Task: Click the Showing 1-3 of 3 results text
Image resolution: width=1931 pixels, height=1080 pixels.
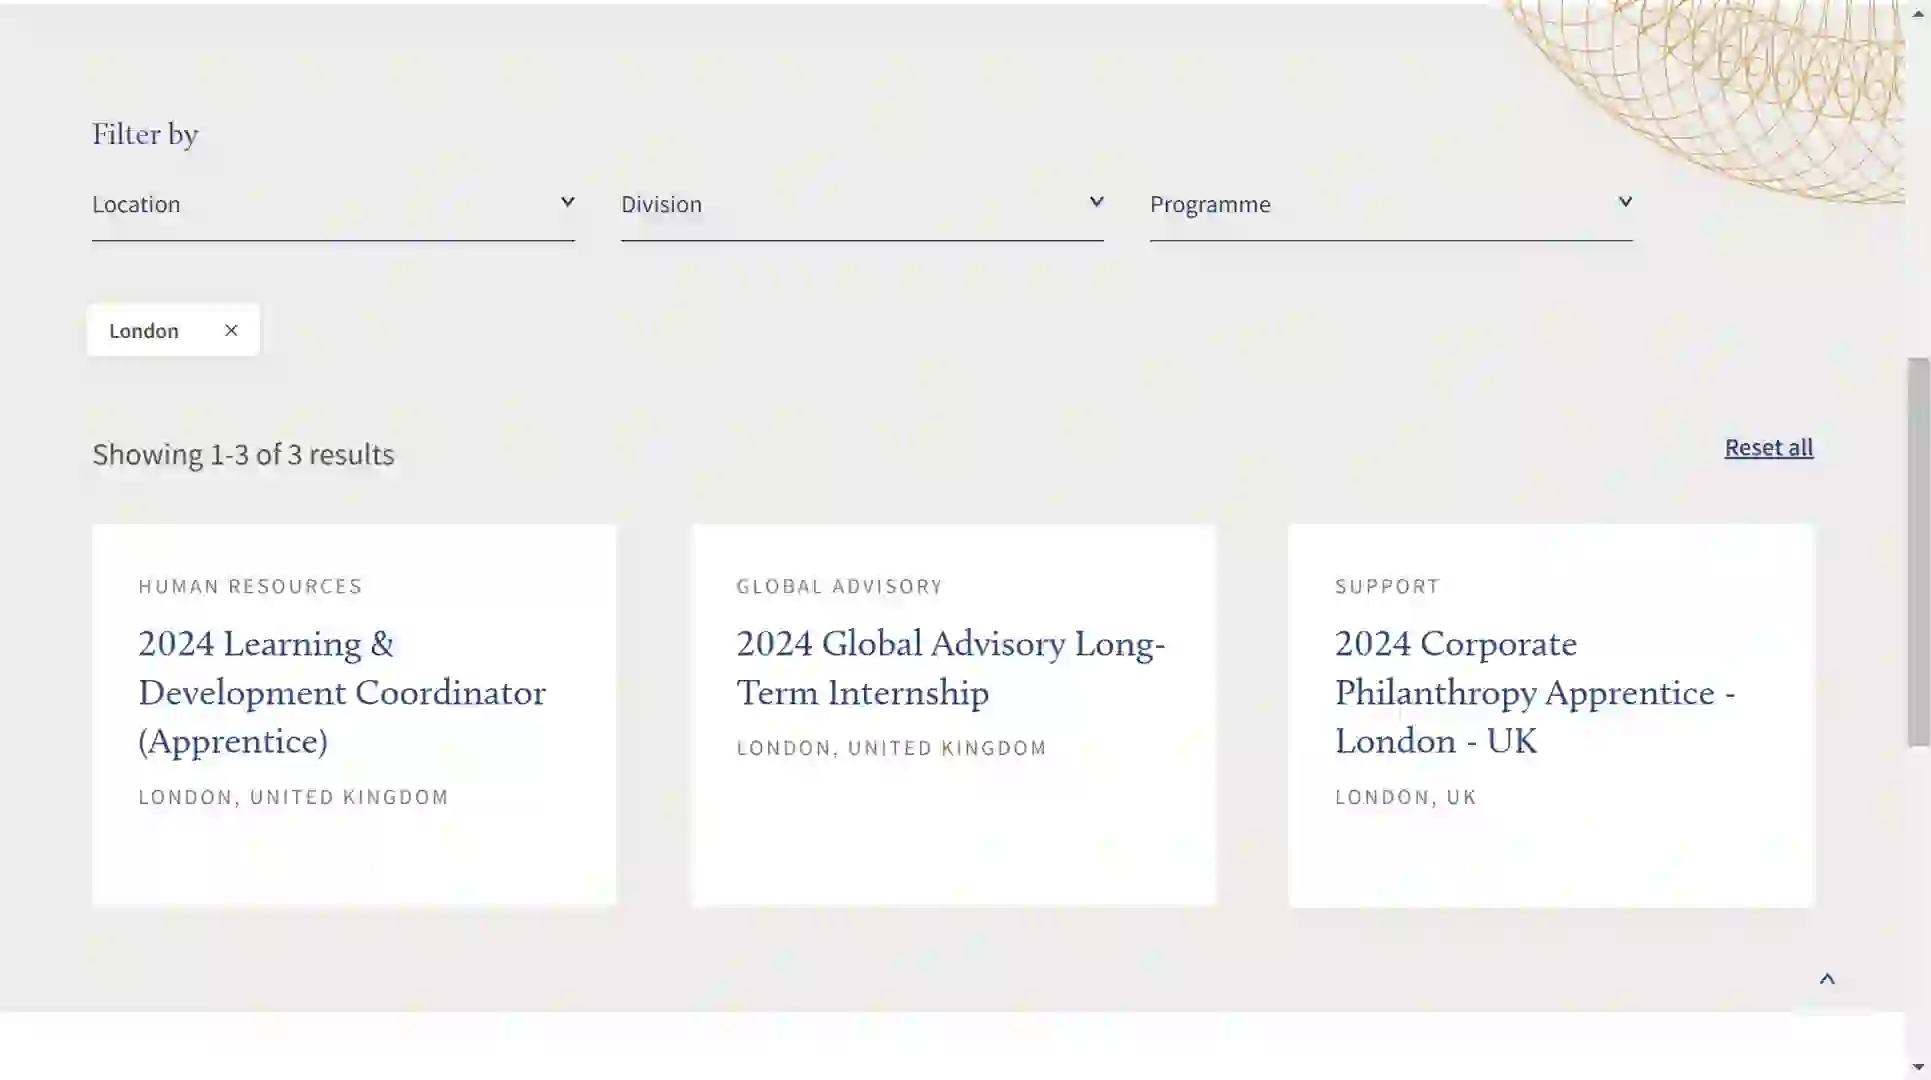Action: [x=243, y=454]
